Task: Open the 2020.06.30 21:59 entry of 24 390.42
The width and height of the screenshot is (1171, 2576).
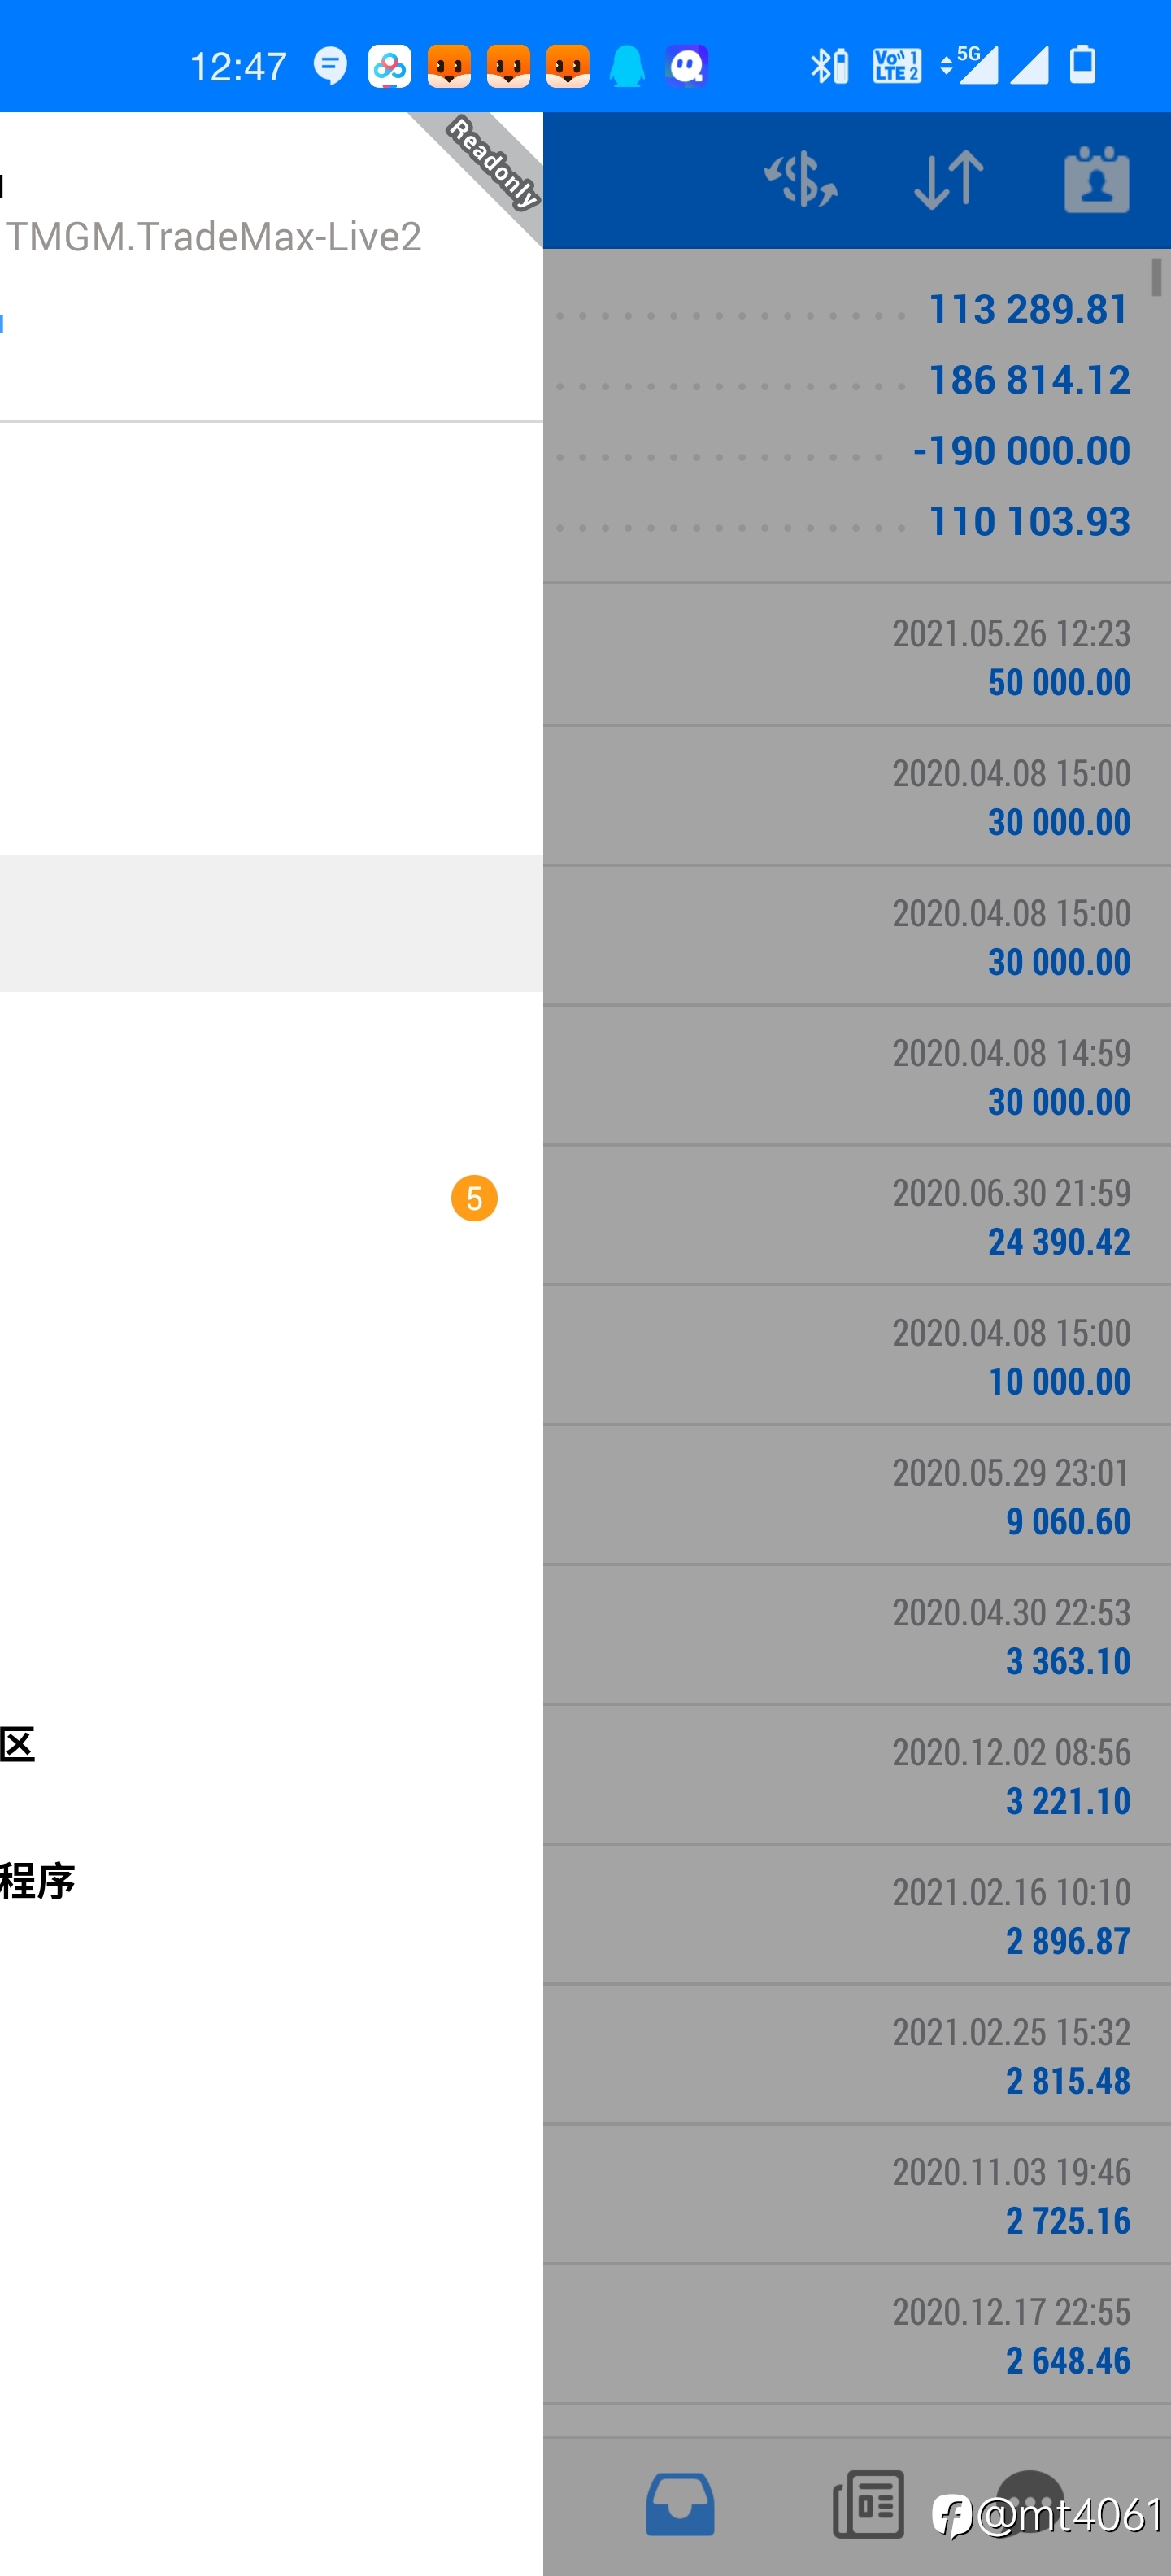Action: click(x=857, y=1215)
